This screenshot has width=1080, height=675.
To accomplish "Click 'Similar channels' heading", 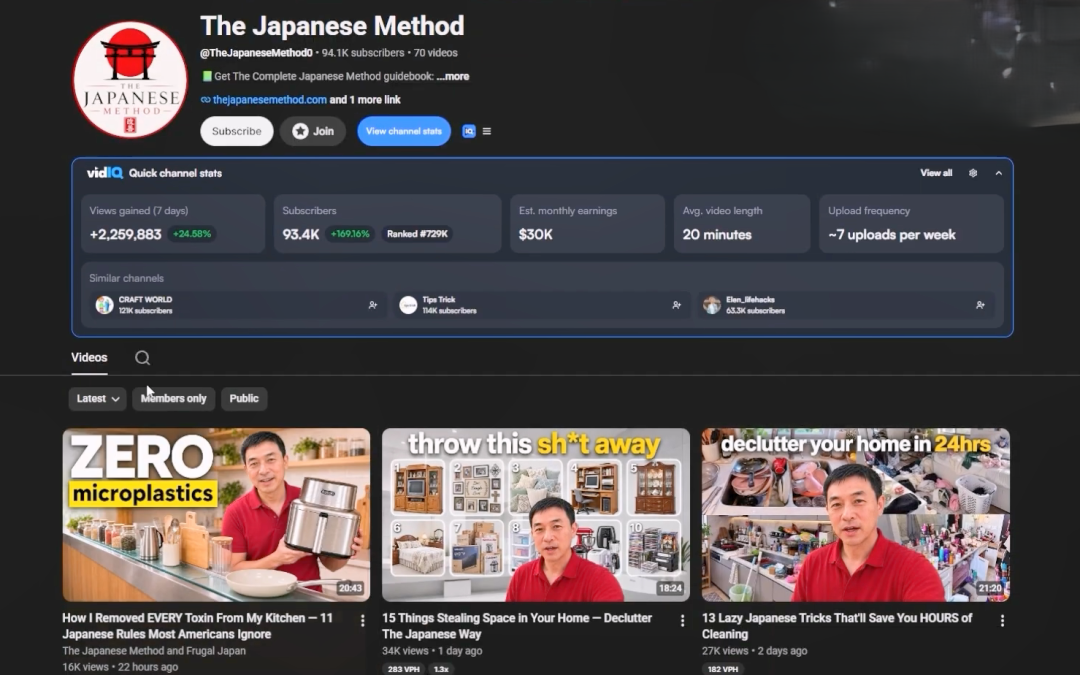I will [x=127, y=278].
